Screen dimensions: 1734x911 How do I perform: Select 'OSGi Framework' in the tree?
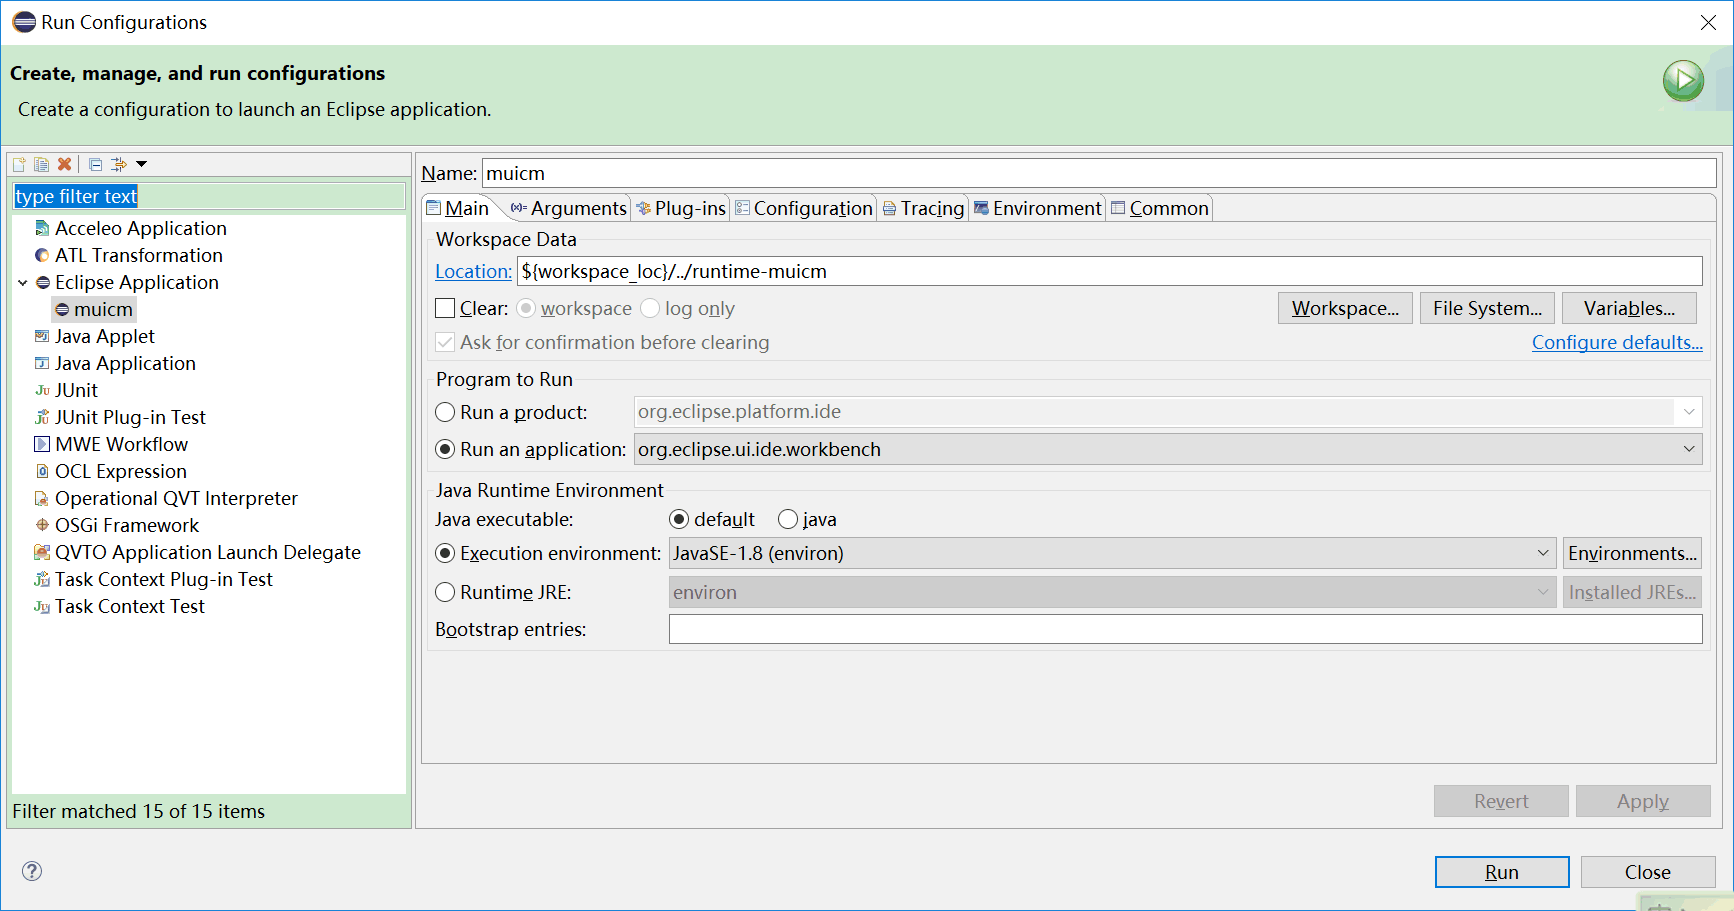pyautogui.click(x=127, y=526)
